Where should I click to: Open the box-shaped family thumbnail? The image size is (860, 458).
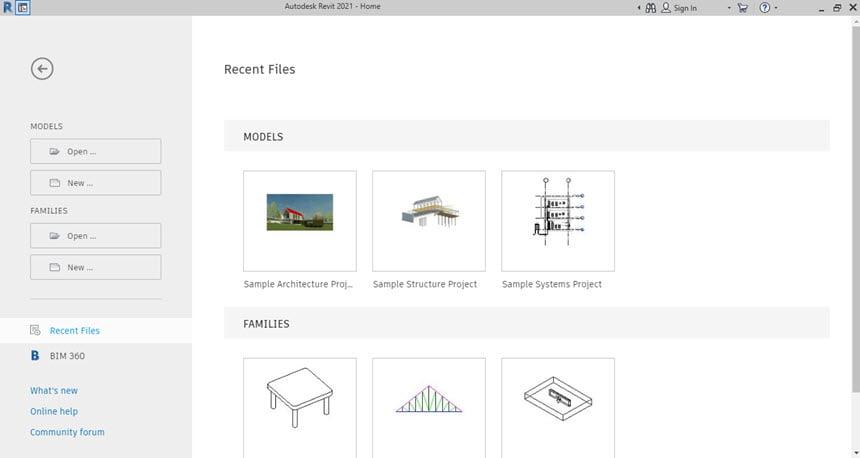pyautogui.click(x=558, y=408)
